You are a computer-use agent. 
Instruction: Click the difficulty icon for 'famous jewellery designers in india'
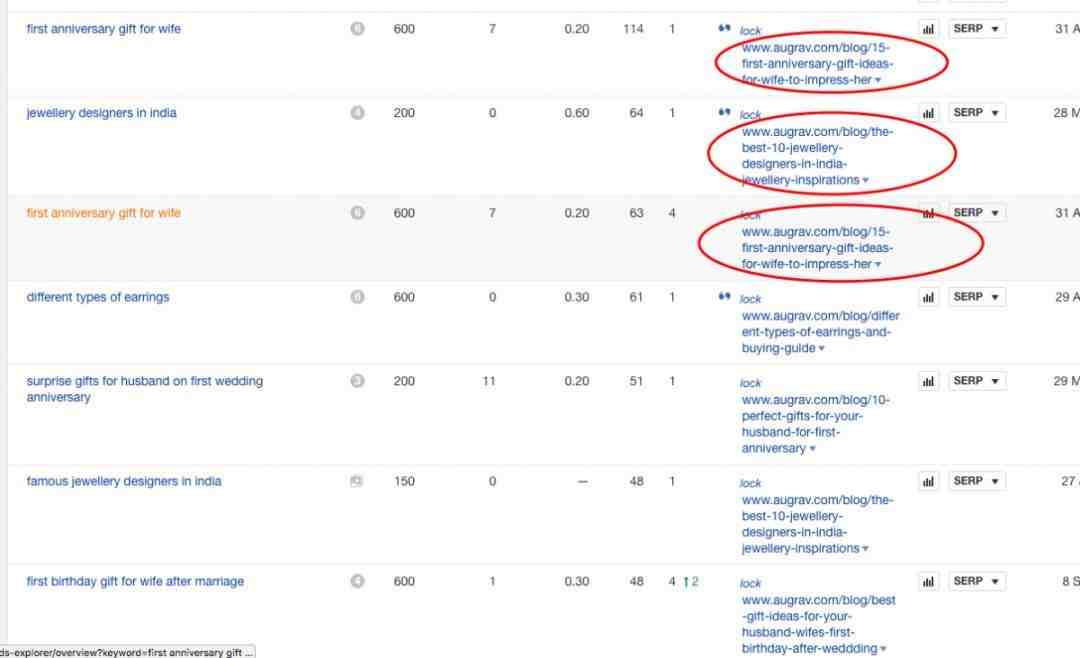click(356, 482)
